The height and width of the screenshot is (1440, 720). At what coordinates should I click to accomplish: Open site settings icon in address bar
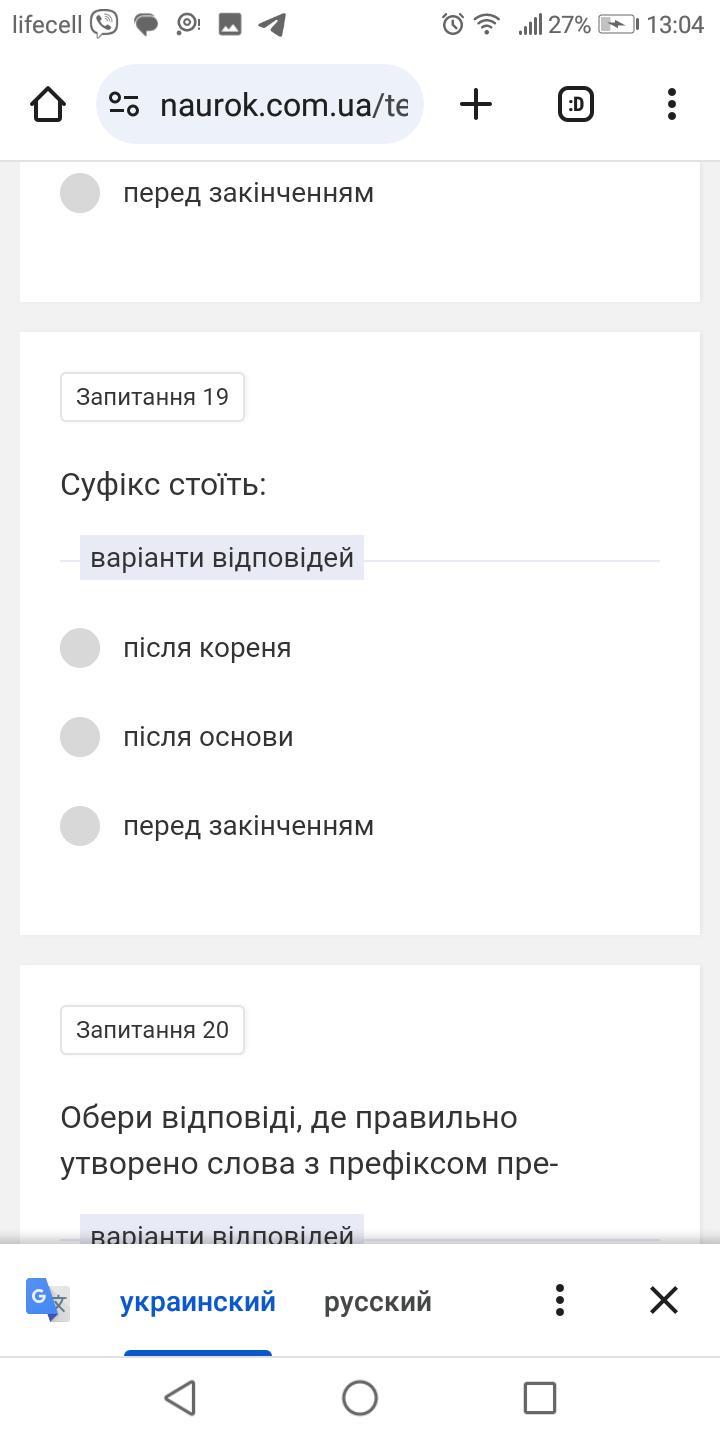tap(124, 104)
